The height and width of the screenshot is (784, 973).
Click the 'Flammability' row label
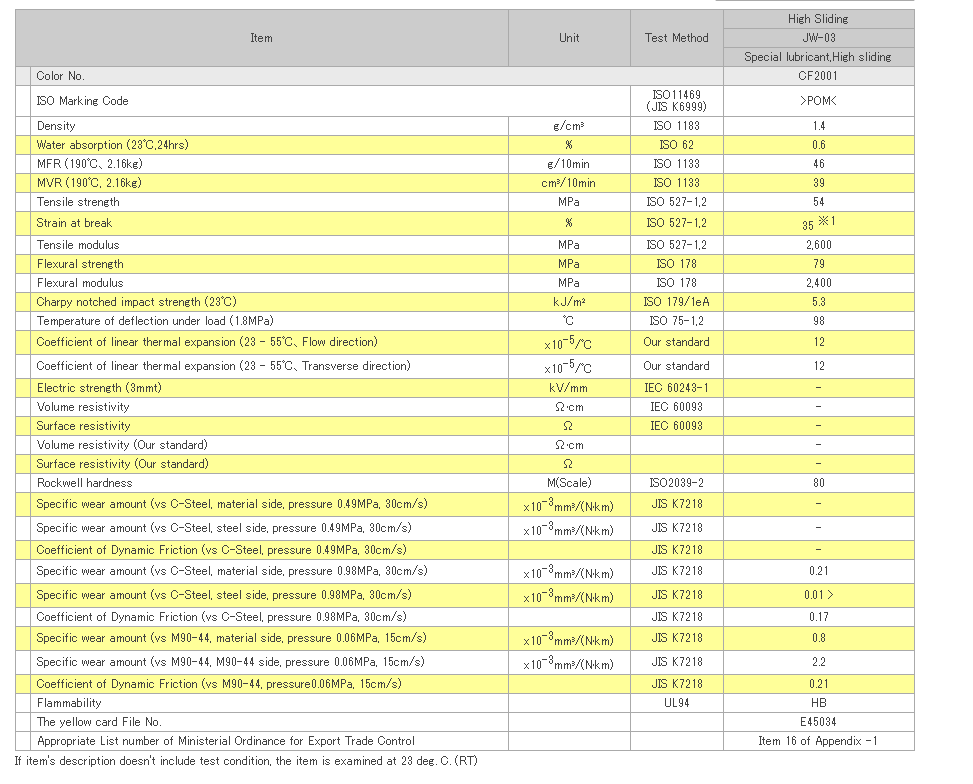[x=69, y=703]
